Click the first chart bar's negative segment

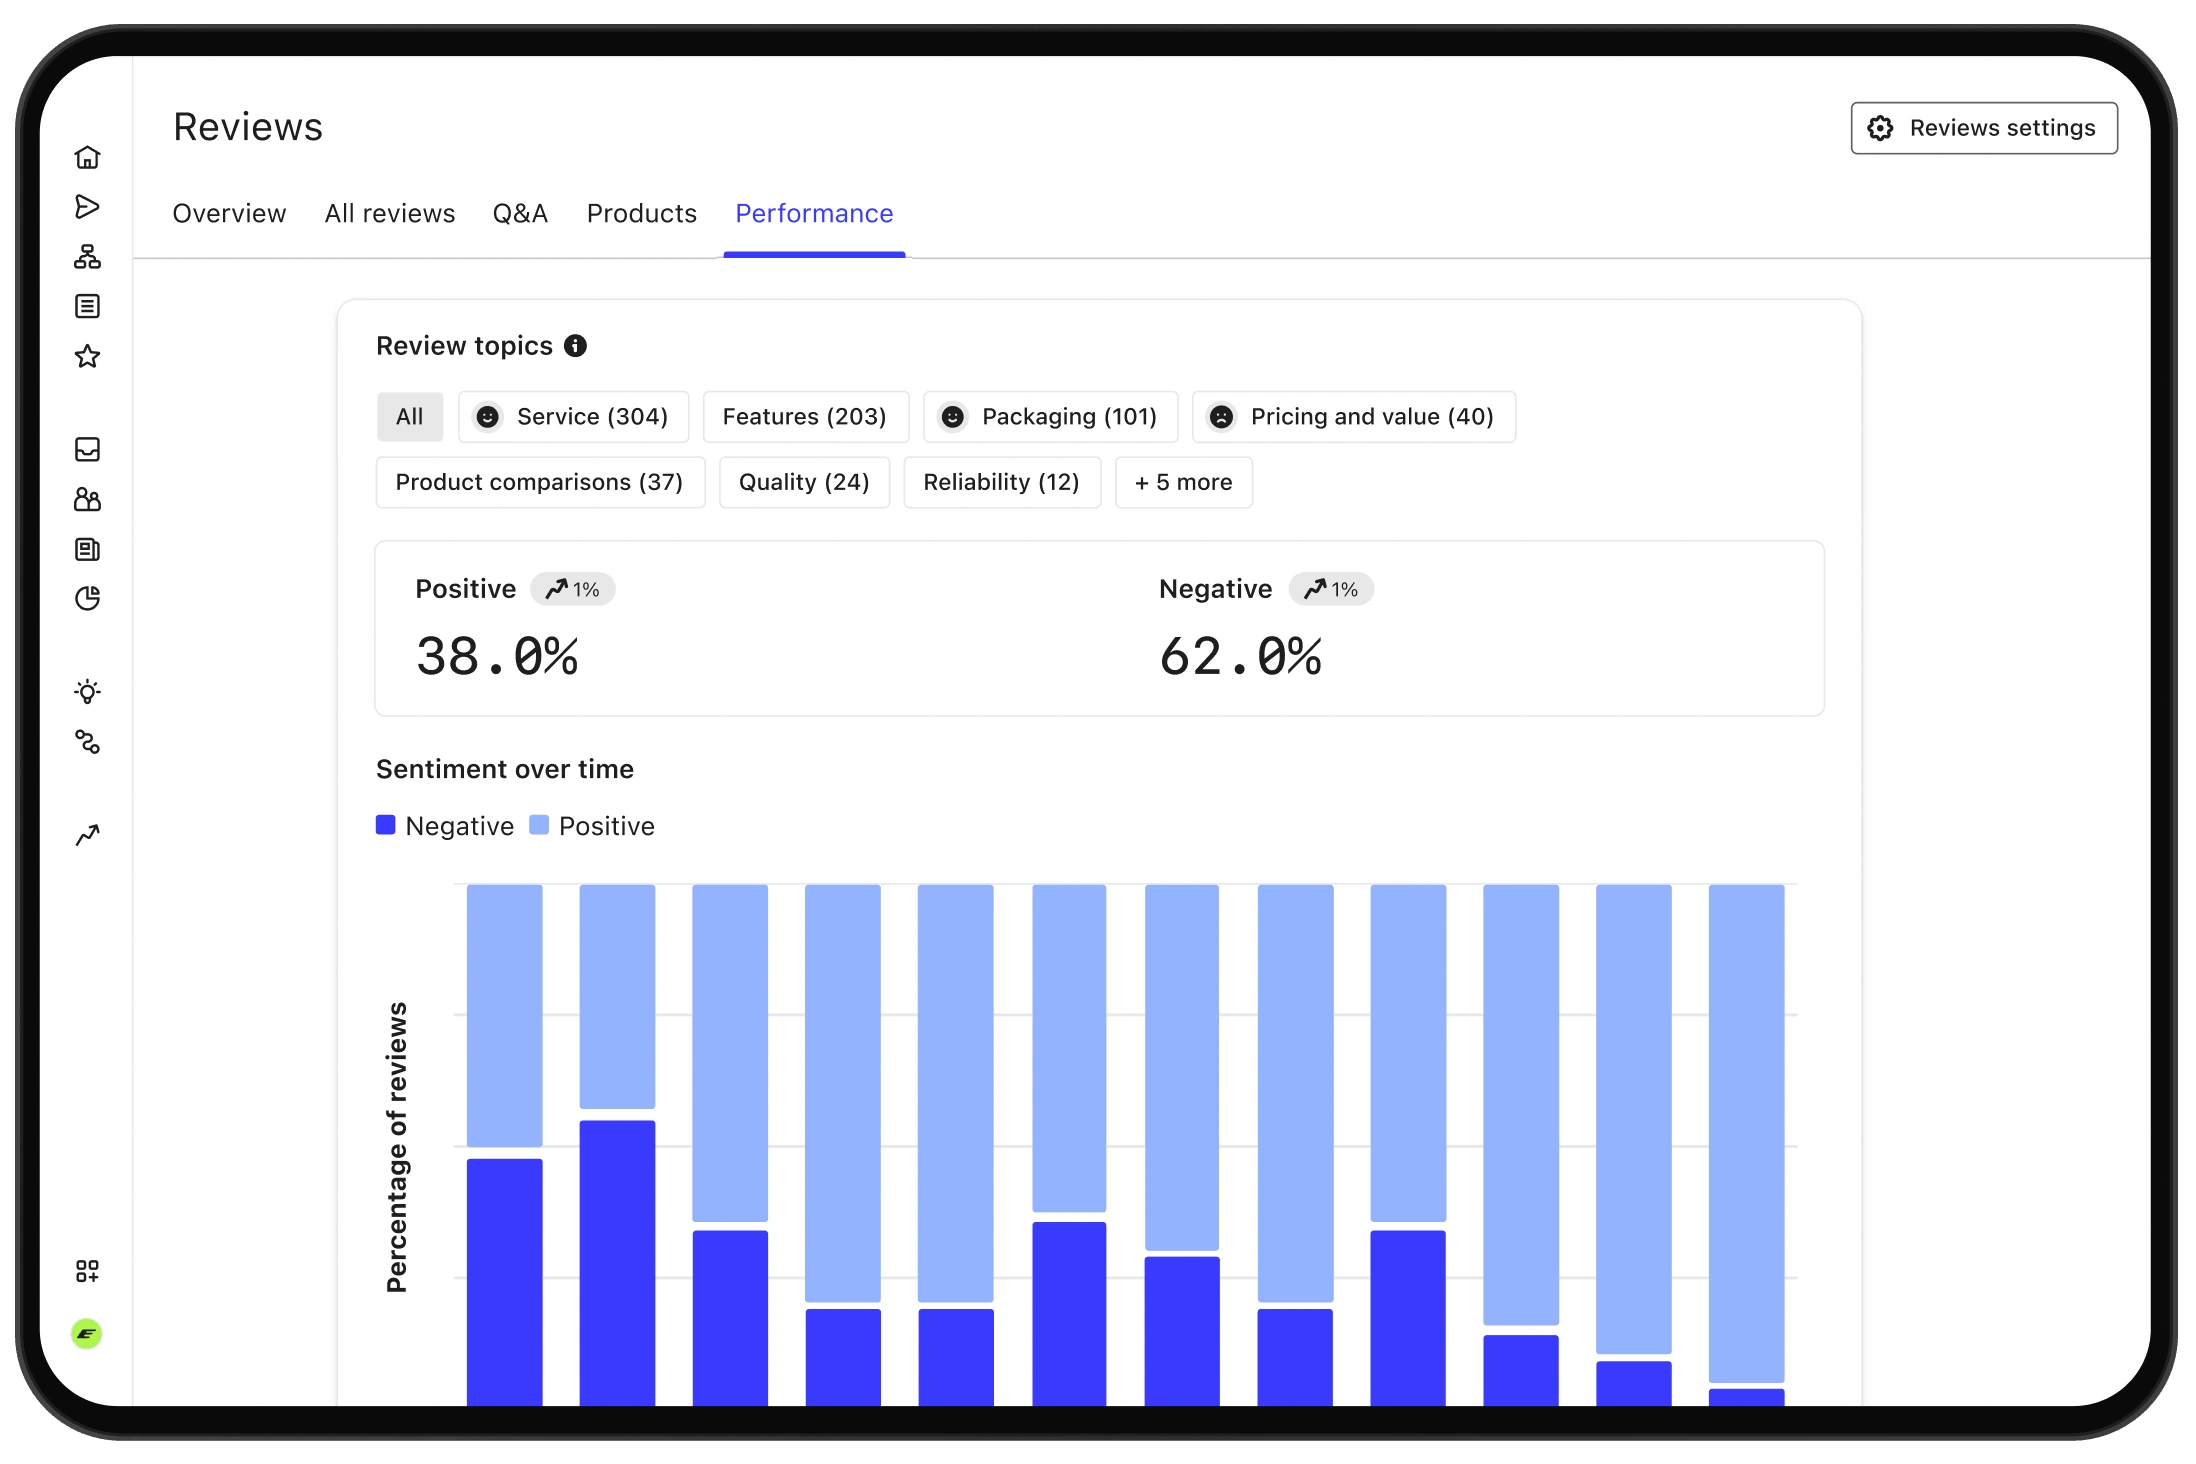pos(505,1282)
